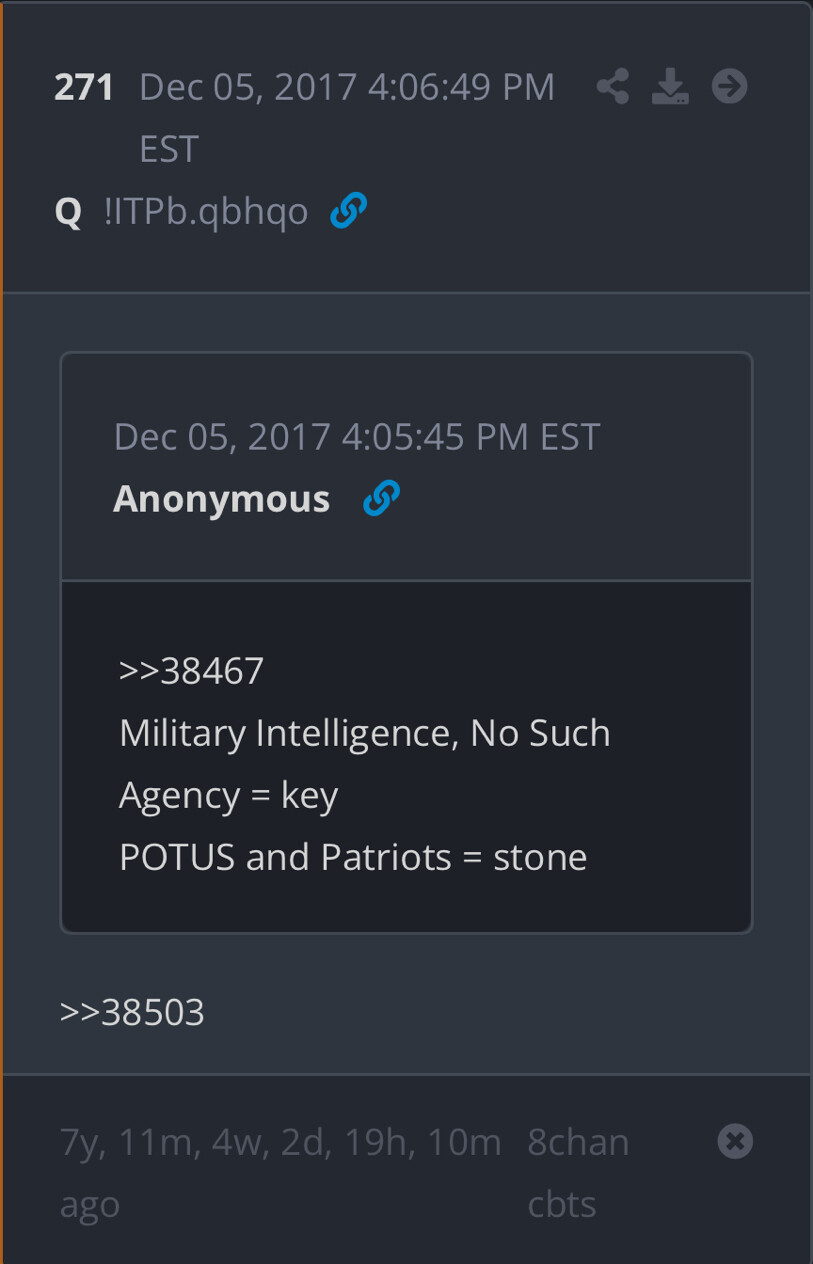
Task: Click the Q label on the post header
Action: pyautogui.click(x=68, y=211)
